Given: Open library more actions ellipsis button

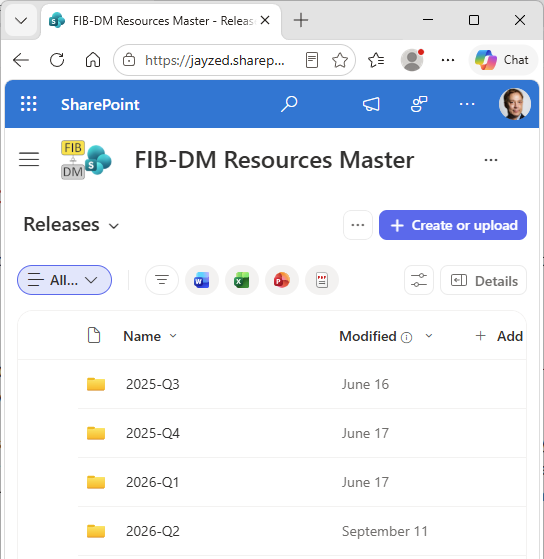Looking at the screenshot, I should pos(358,225).
